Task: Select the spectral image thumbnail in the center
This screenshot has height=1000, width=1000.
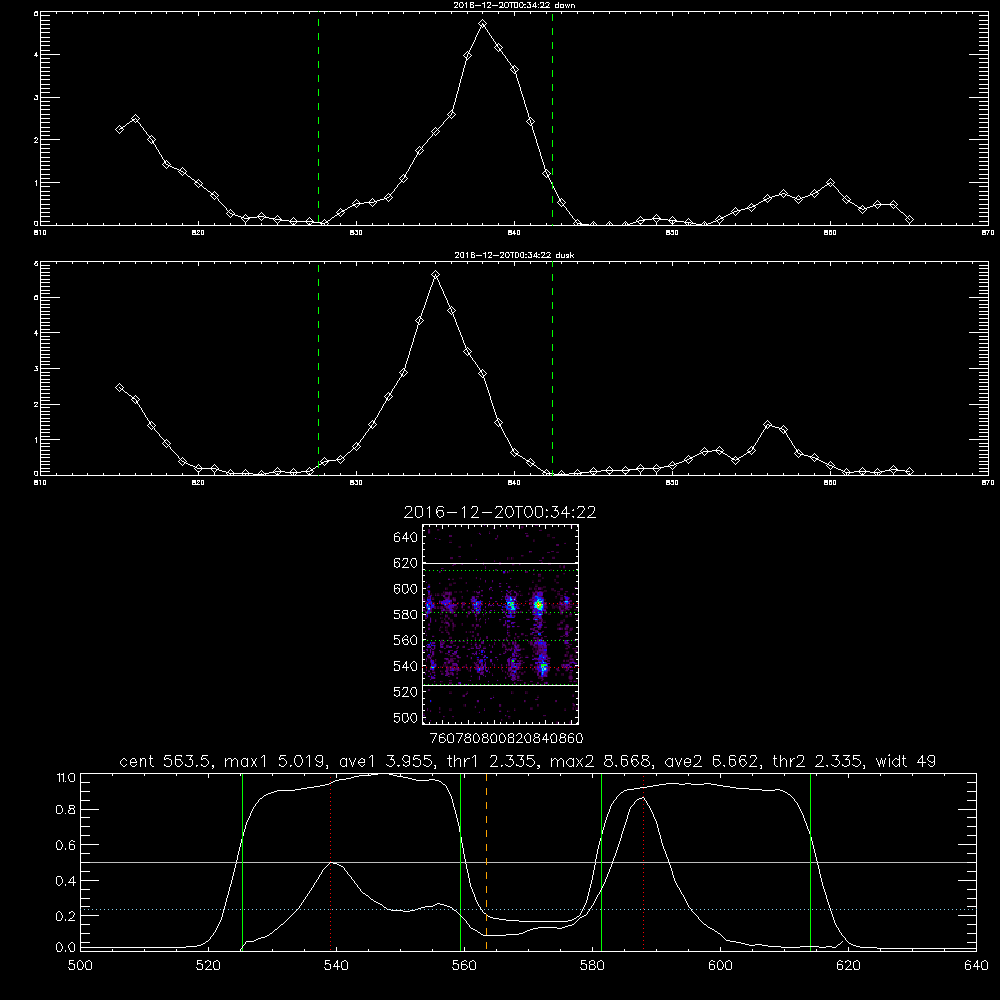Action: point(501,624)
